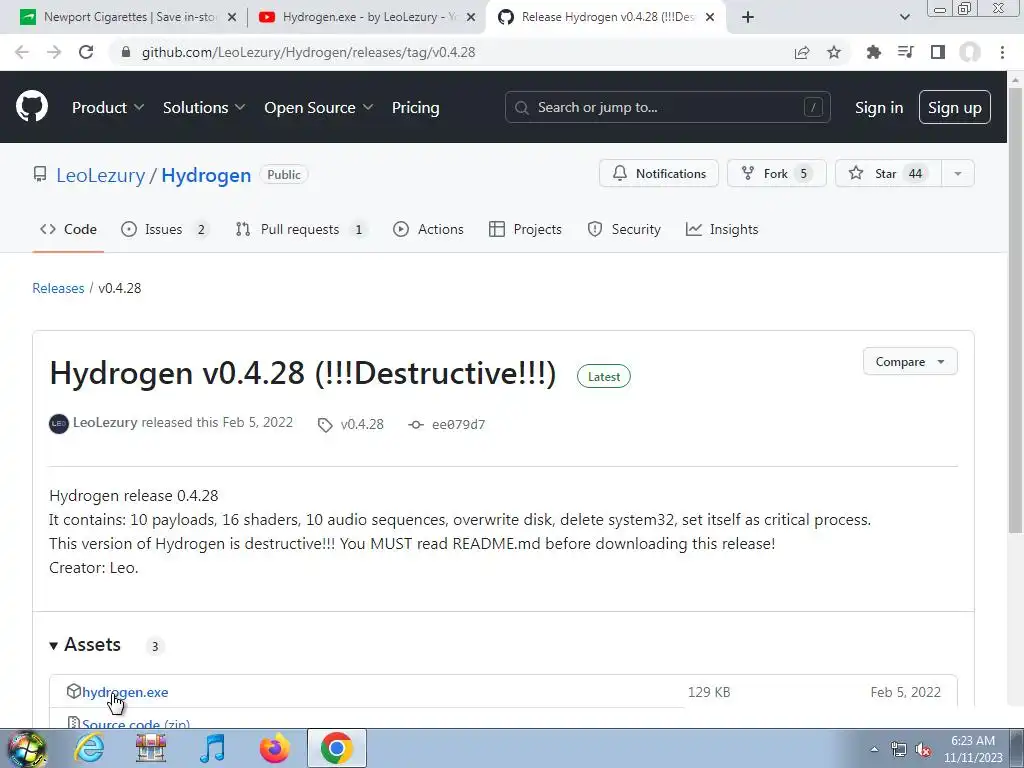Open the media player taskbar icon
The image size is (1024, 768).
click(x=212, y=748)
